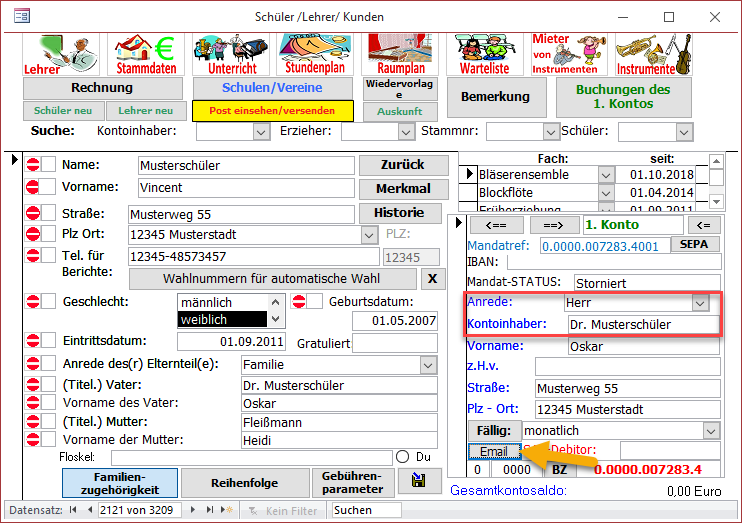Click the Suchen field in record bar

click(x=366, y=510)
